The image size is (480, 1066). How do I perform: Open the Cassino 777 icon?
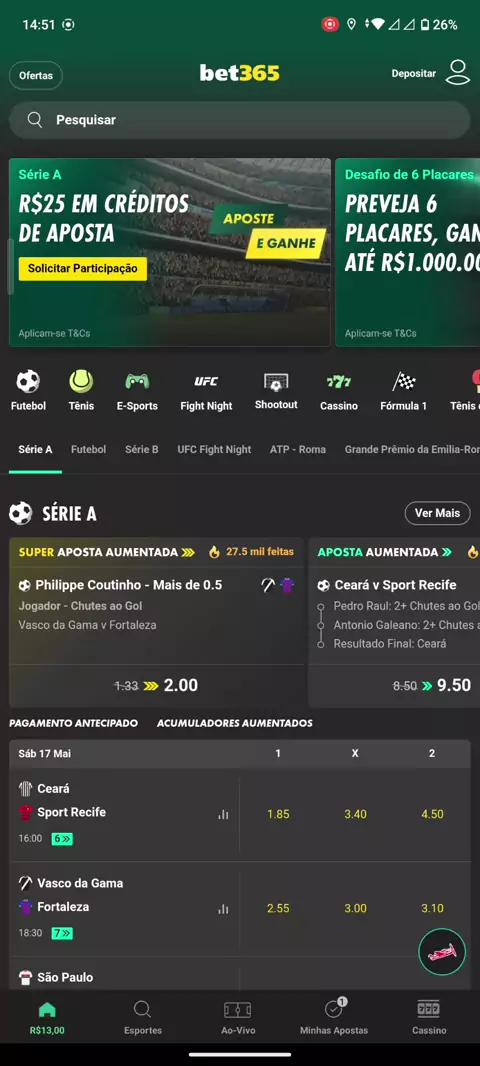339,381
